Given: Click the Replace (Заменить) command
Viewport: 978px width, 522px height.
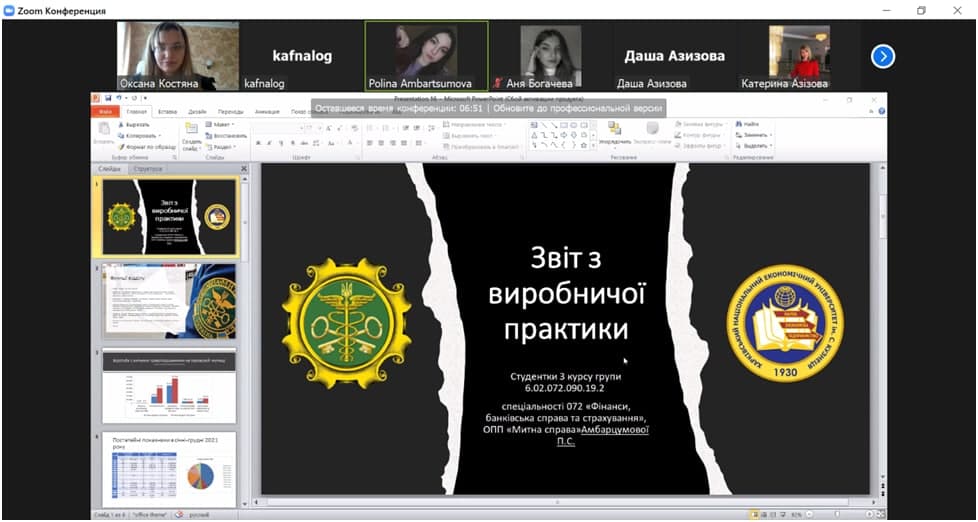Looking at the screenshot, I should (x=753, y=135).
